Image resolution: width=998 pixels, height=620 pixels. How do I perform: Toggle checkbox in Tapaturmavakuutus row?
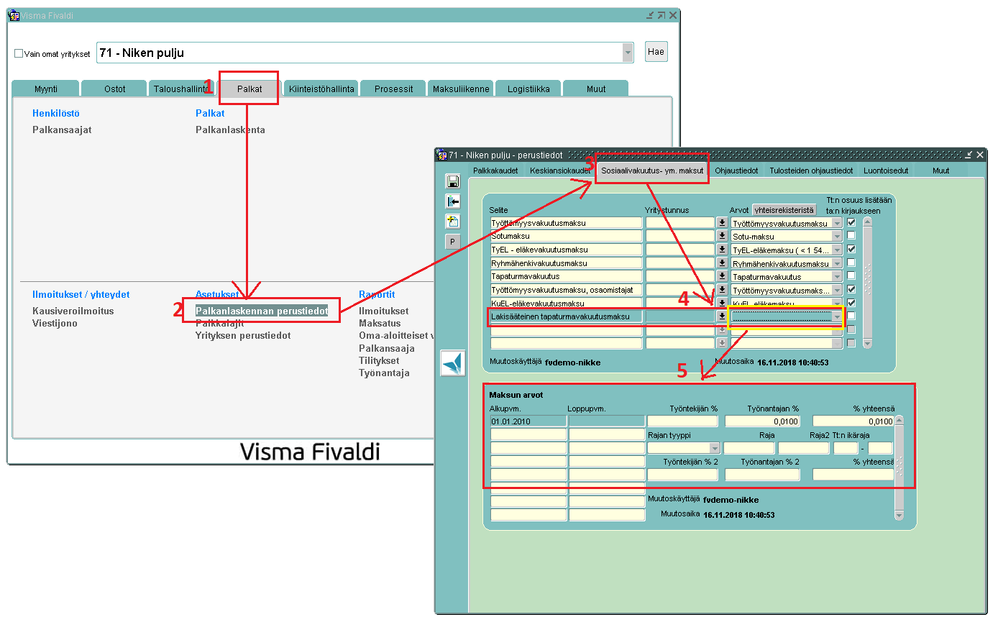(851, 276)
